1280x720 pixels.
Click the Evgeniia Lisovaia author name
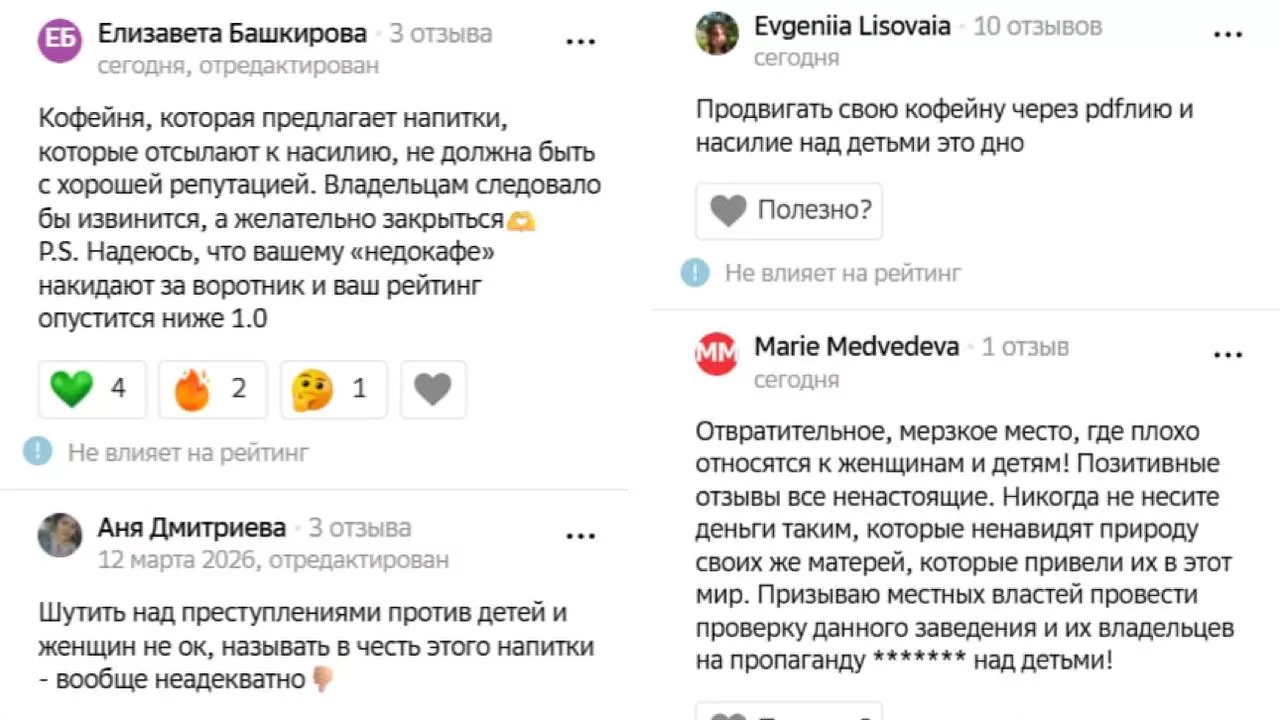click(852, 26)
